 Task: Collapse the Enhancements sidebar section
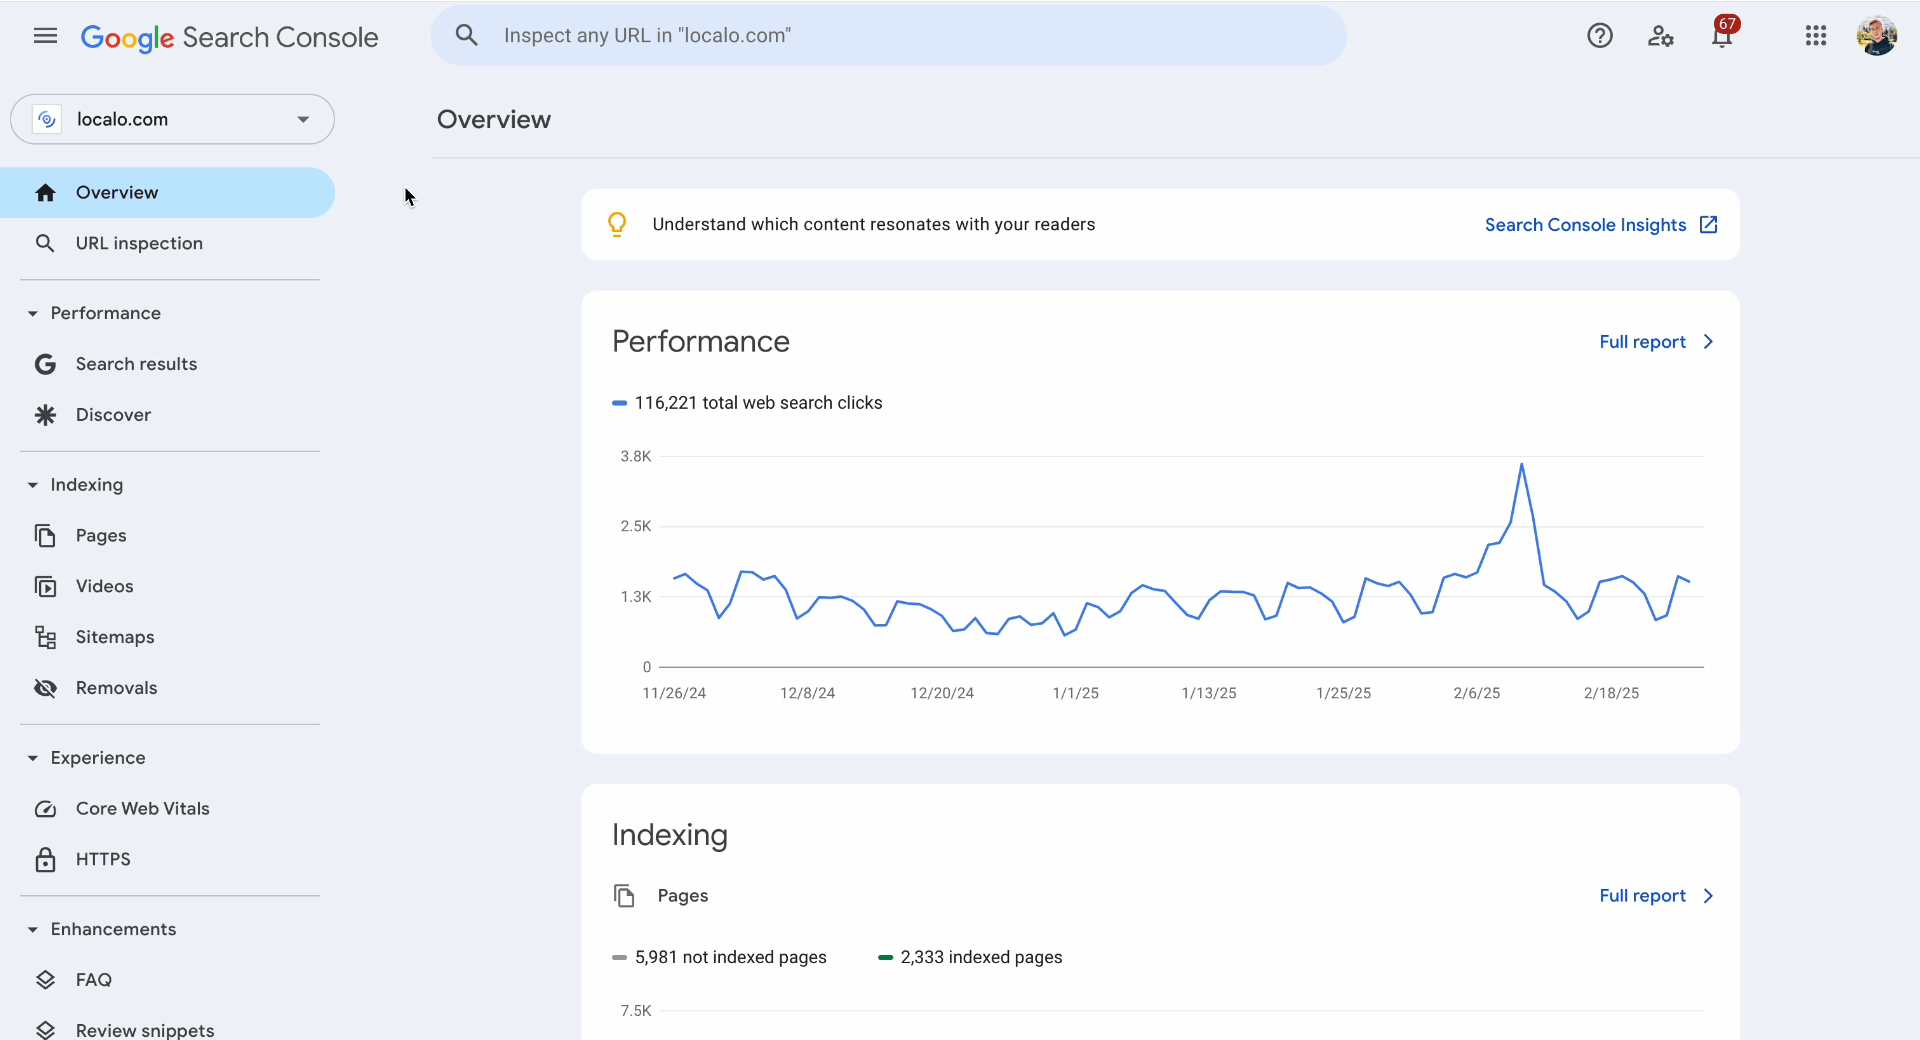coord(33,930)
